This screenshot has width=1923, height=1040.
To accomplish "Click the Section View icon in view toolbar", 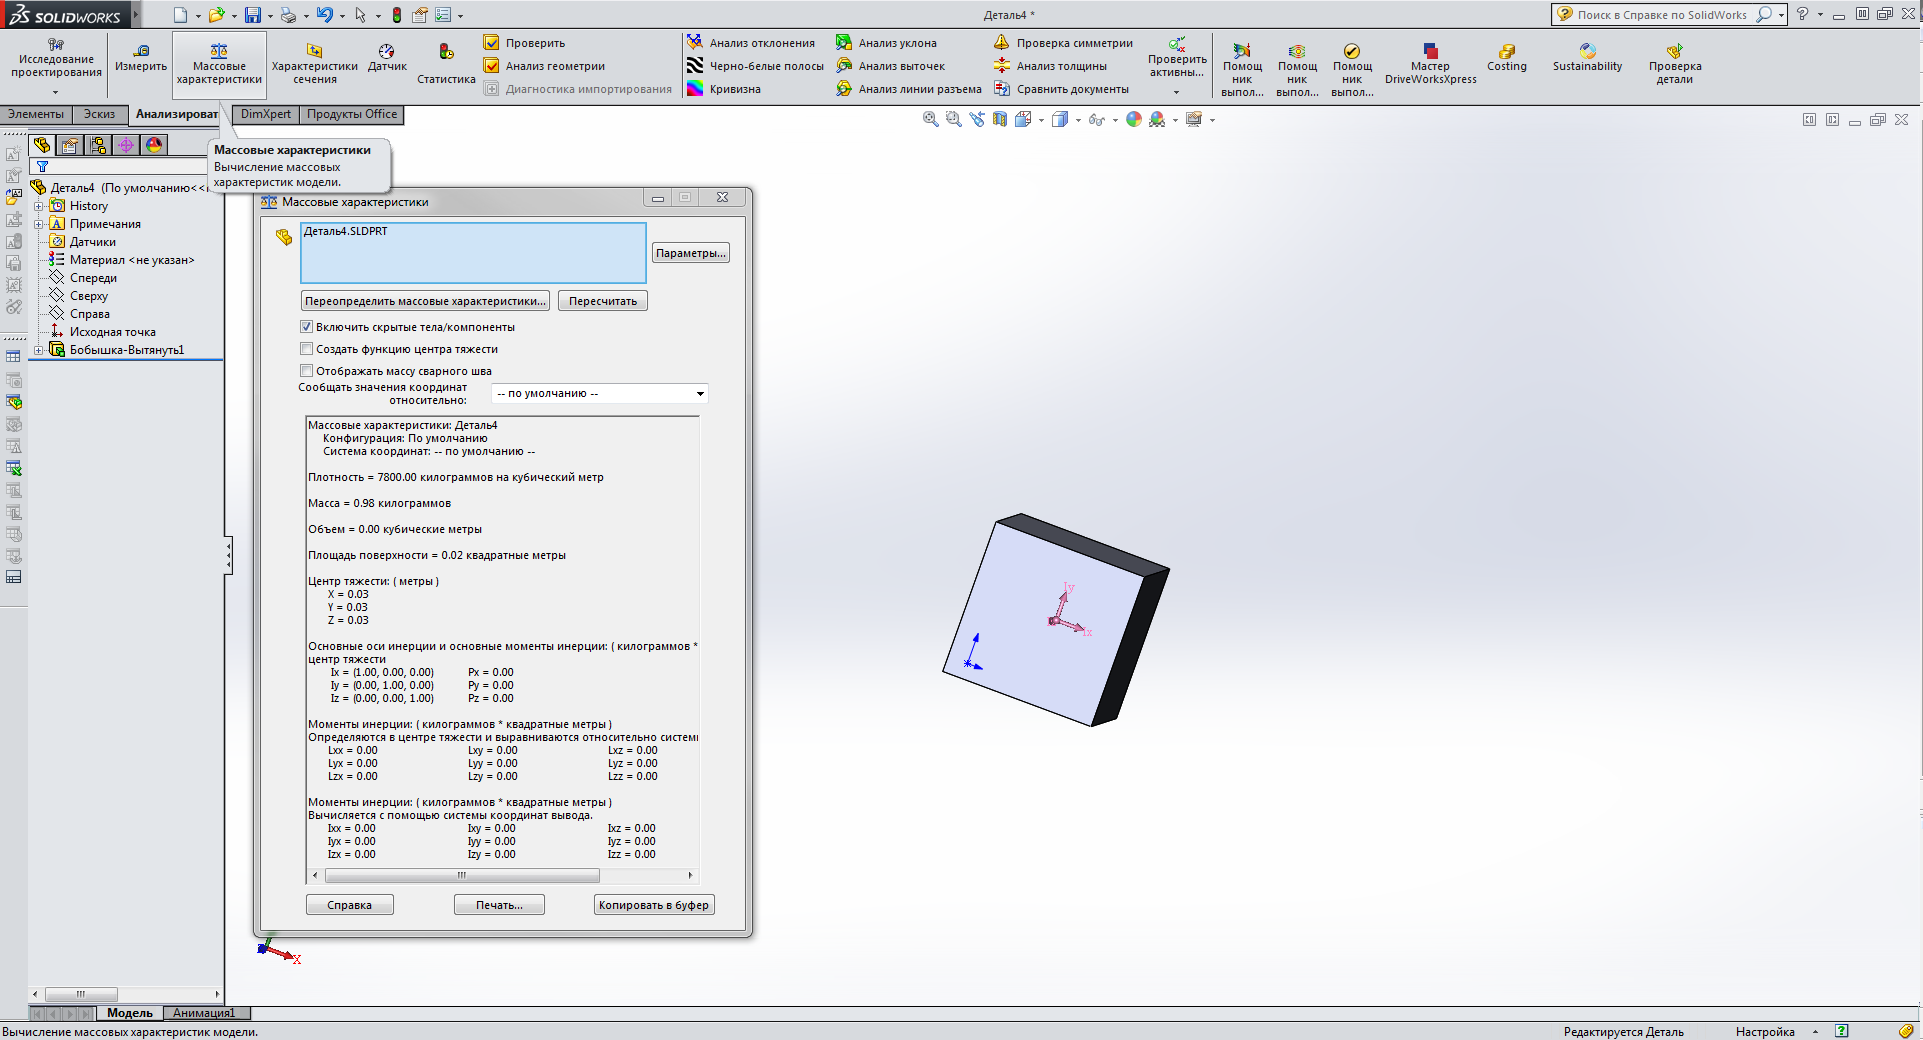I will (1000, 119).
